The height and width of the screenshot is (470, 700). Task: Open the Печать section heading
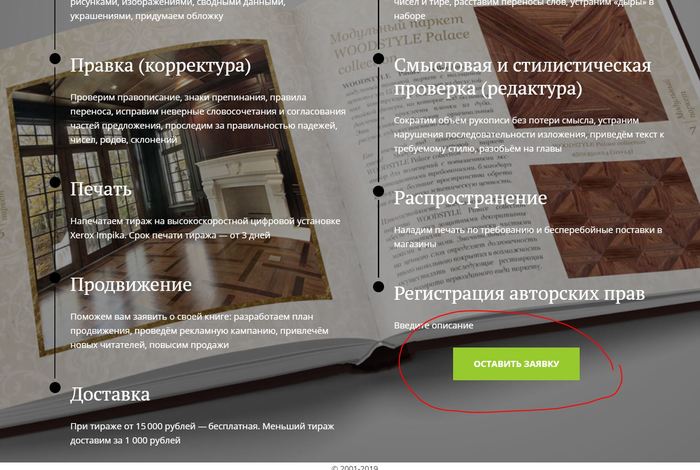click(x=101, y=189)
